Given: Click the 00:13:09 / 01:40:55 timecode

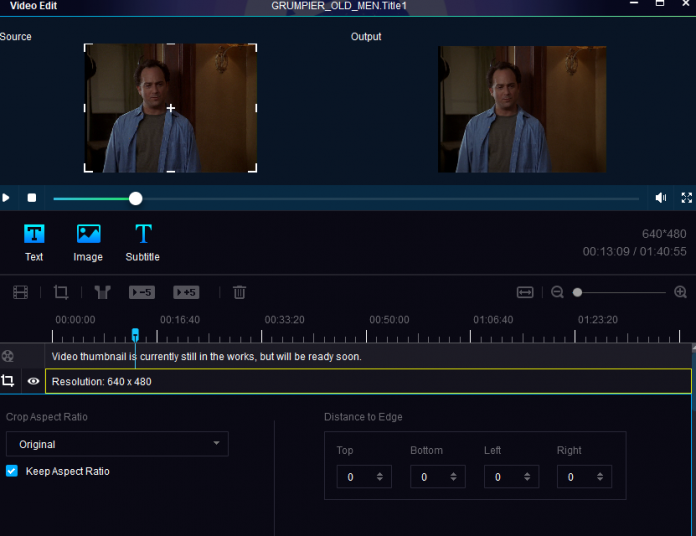Looking at the screenshot, I should [x=634, y=252].
